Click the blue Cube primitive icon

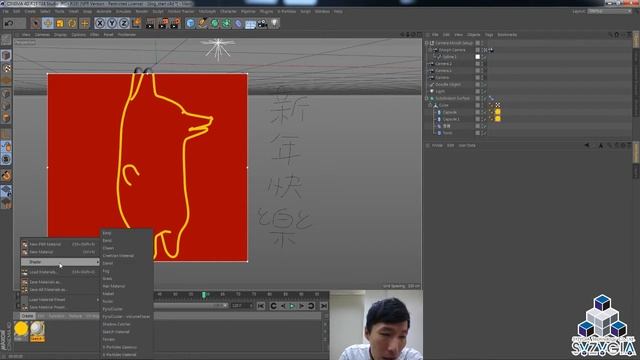point(190,23)
